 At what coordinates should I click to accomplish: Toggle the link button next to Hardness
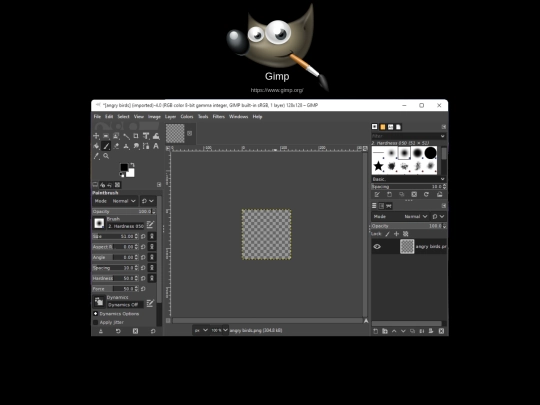(152, 278)
